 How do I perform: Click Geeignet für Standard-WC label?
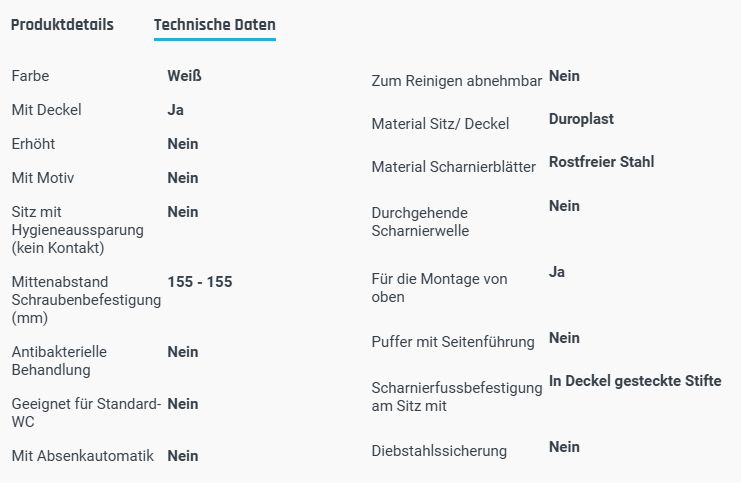85,413
